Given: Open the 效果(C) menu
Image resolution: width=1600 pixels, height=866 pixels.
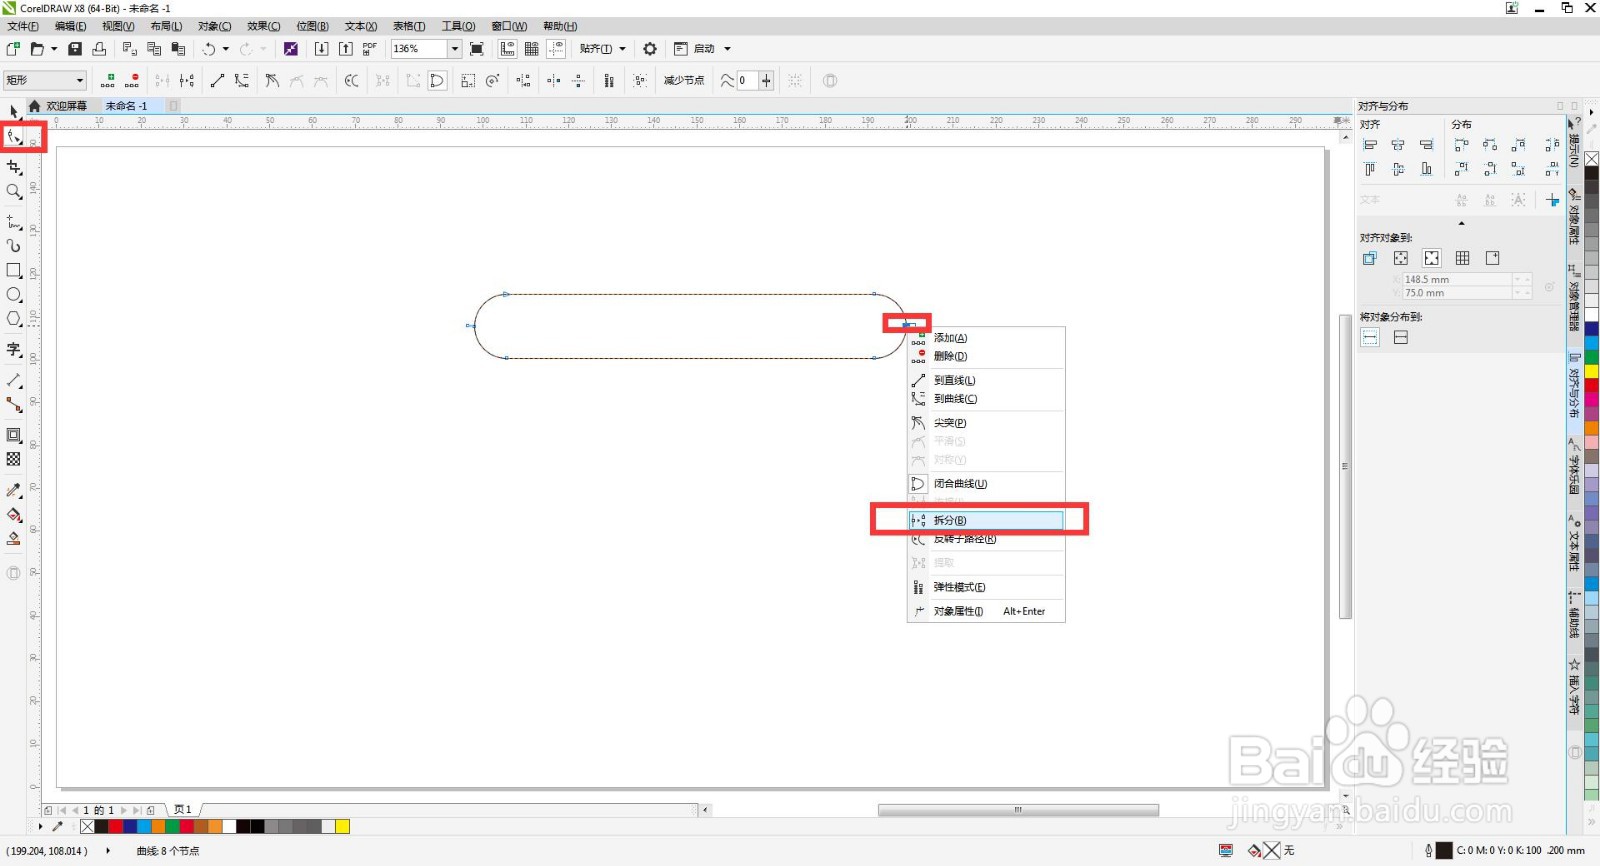Looking at the screenshot, I should click(x=264, y=26).
